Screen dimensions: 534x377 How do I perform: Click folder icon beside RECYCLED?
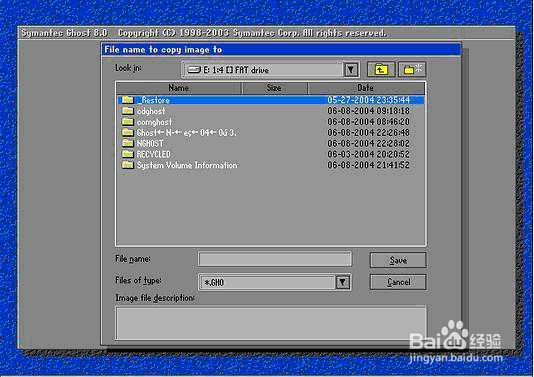pyautogui.click(x=128, y=154)
